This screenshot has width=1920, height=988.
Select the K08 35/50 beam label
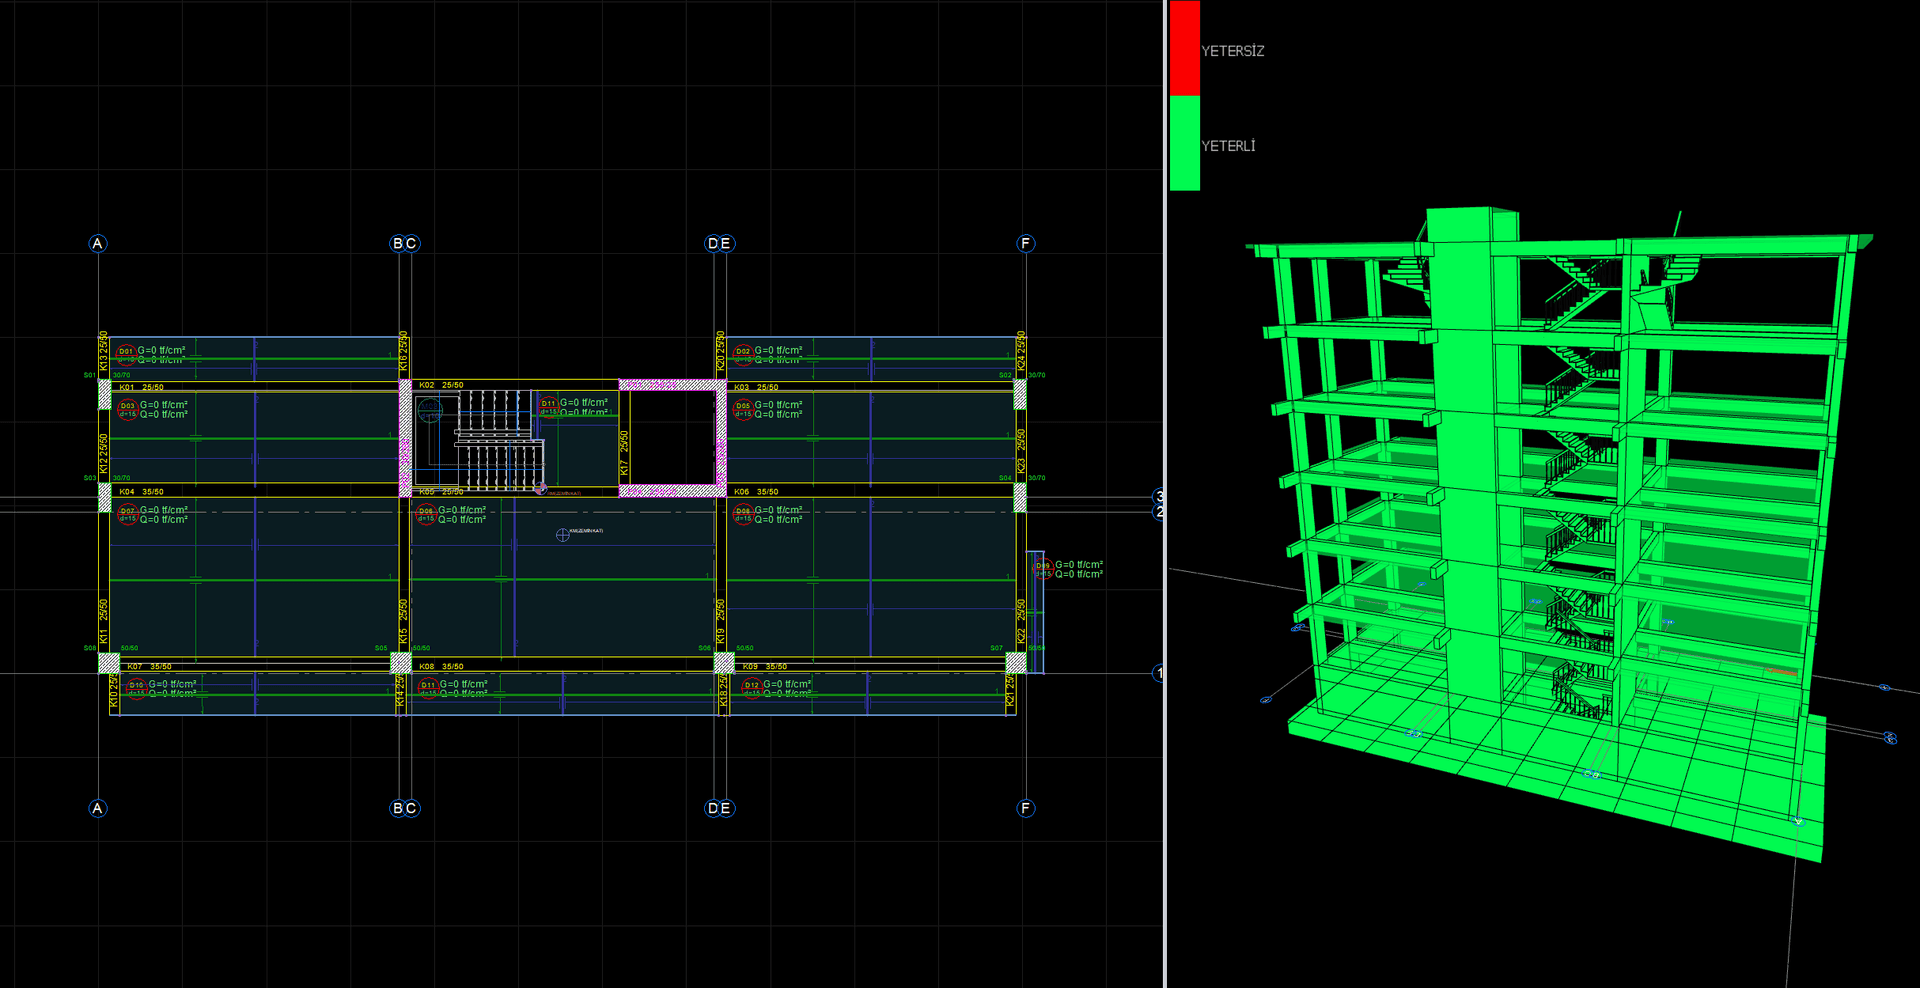pos(441,666)
